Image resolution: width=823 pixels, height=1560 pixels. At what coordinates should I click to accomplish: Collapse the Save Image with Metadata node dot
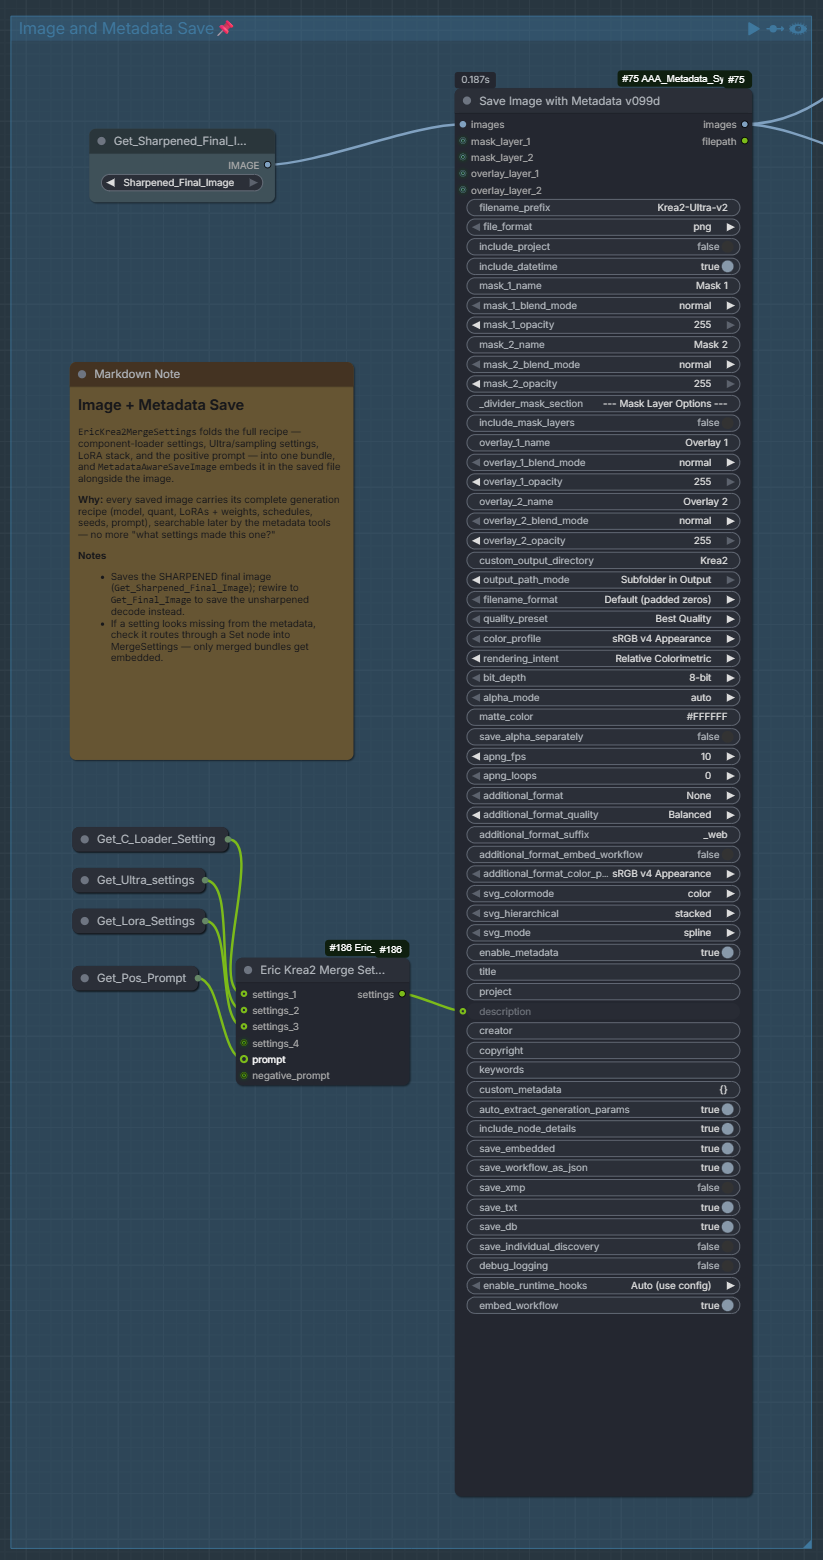[467, 101]
